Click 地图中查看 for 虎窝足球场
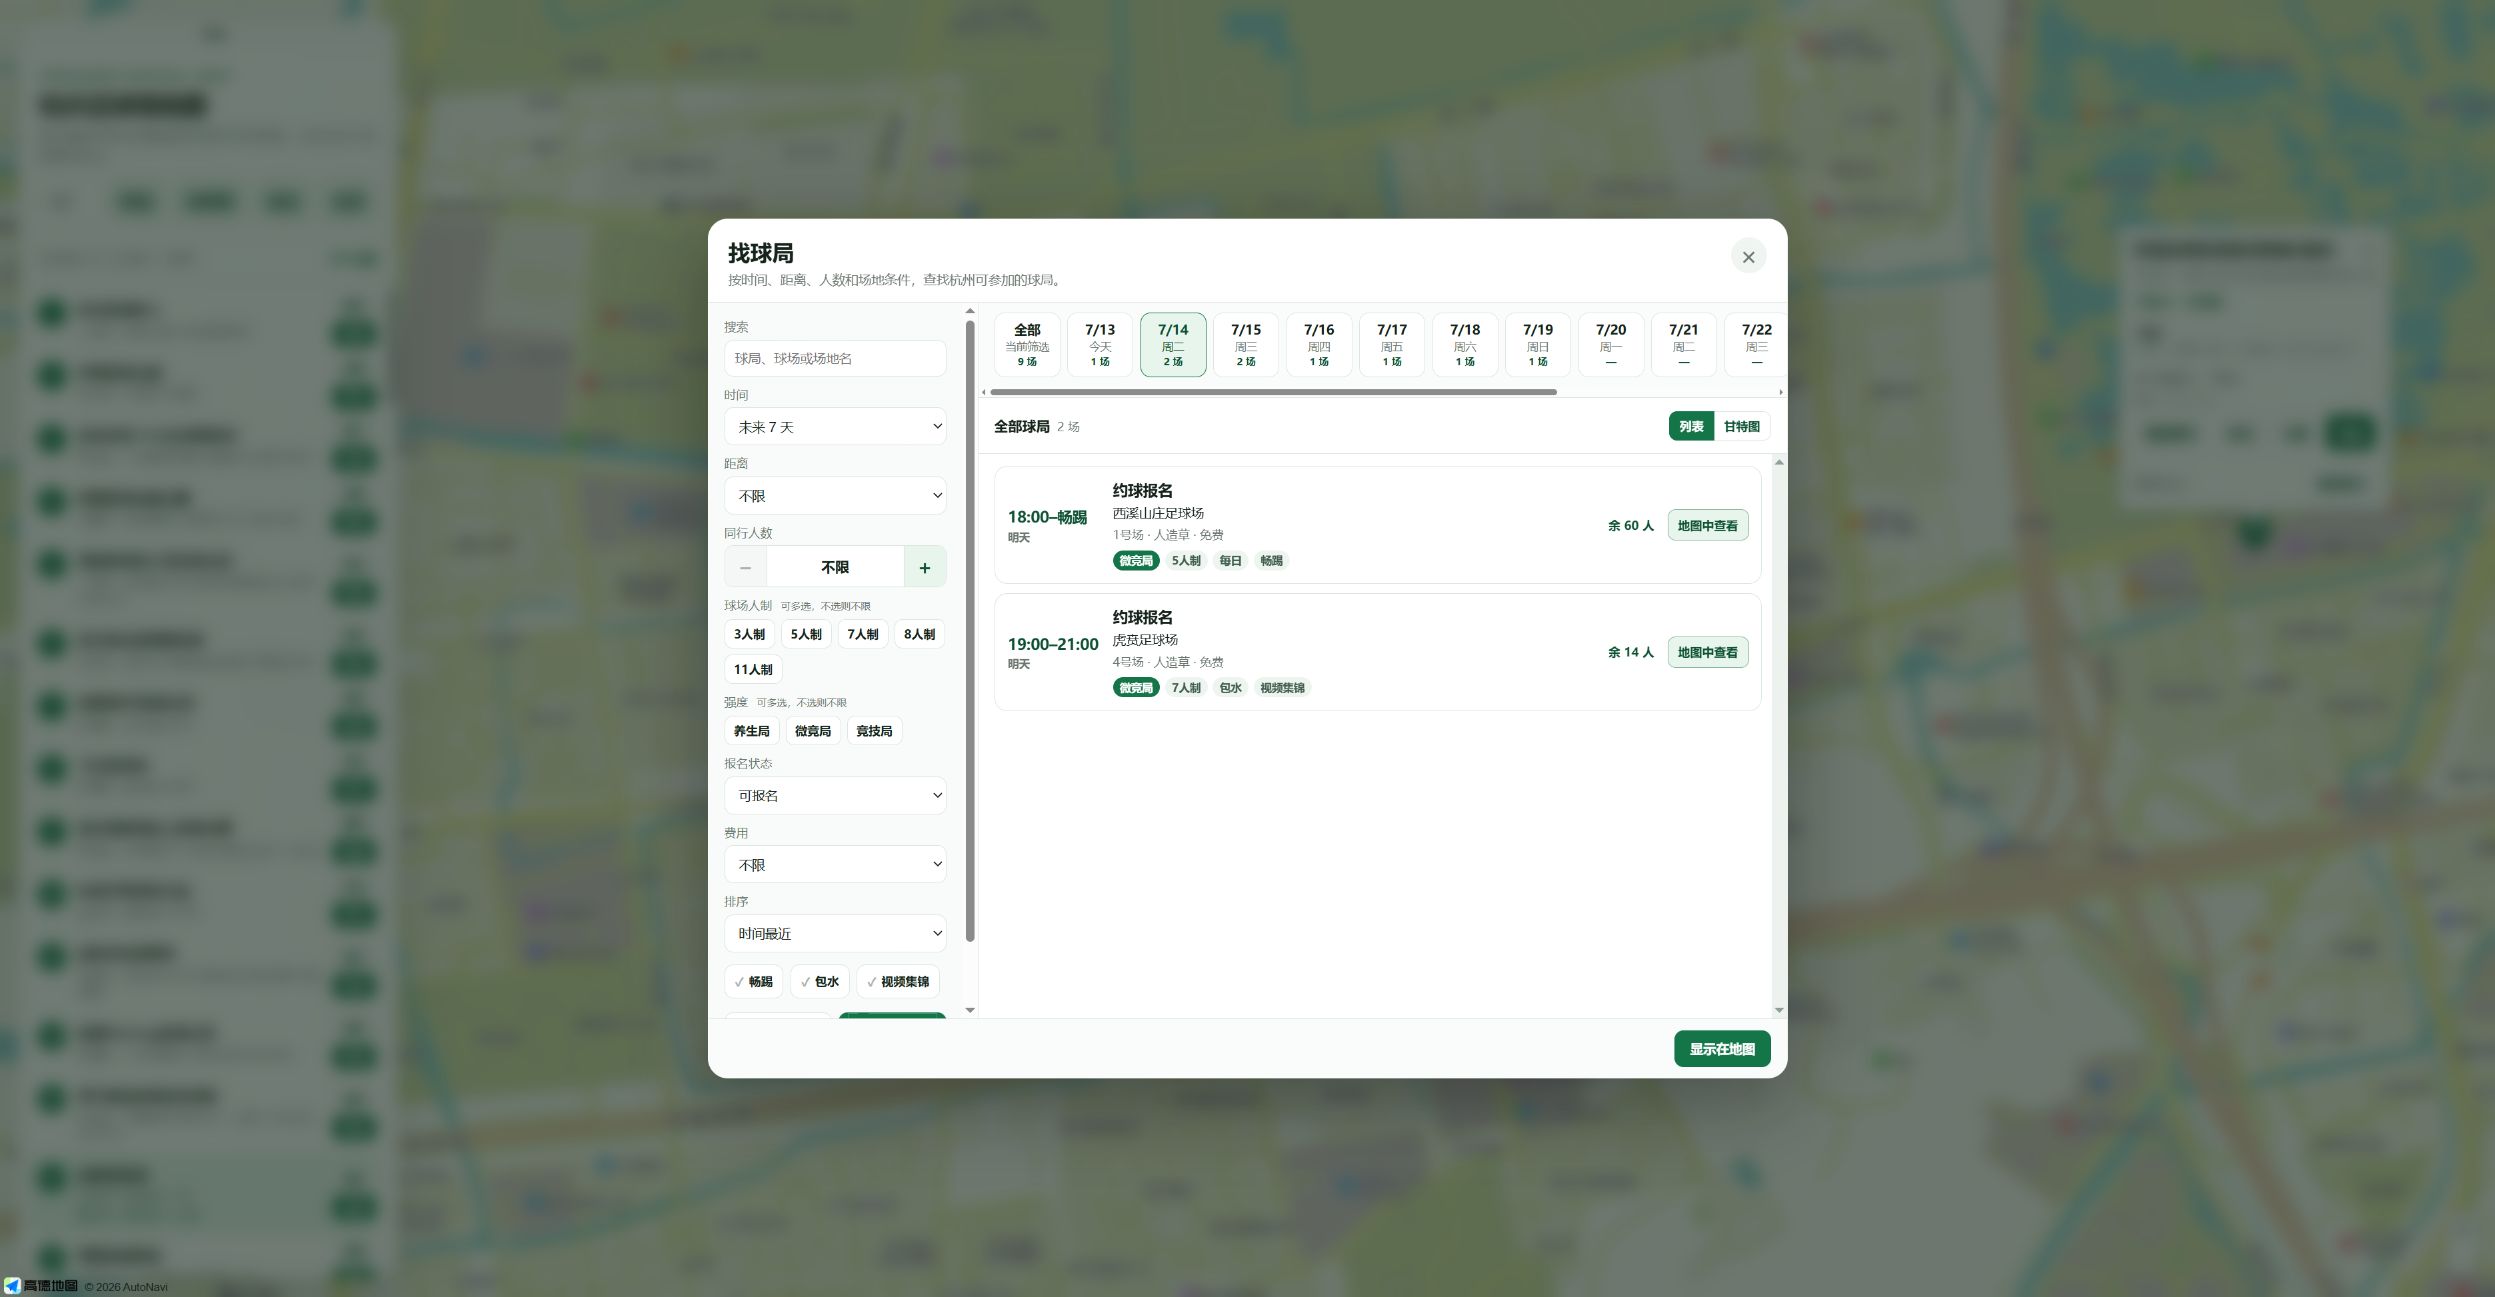The height and width of the screenshot is (1297, 2495). pyautogui.click(x=1708, y=653)
